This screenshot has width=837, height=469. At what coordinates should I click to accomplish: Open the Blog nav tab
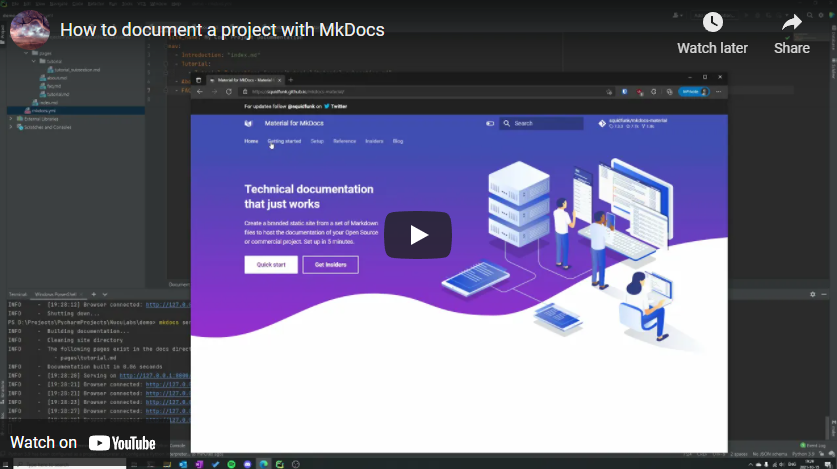398,141
